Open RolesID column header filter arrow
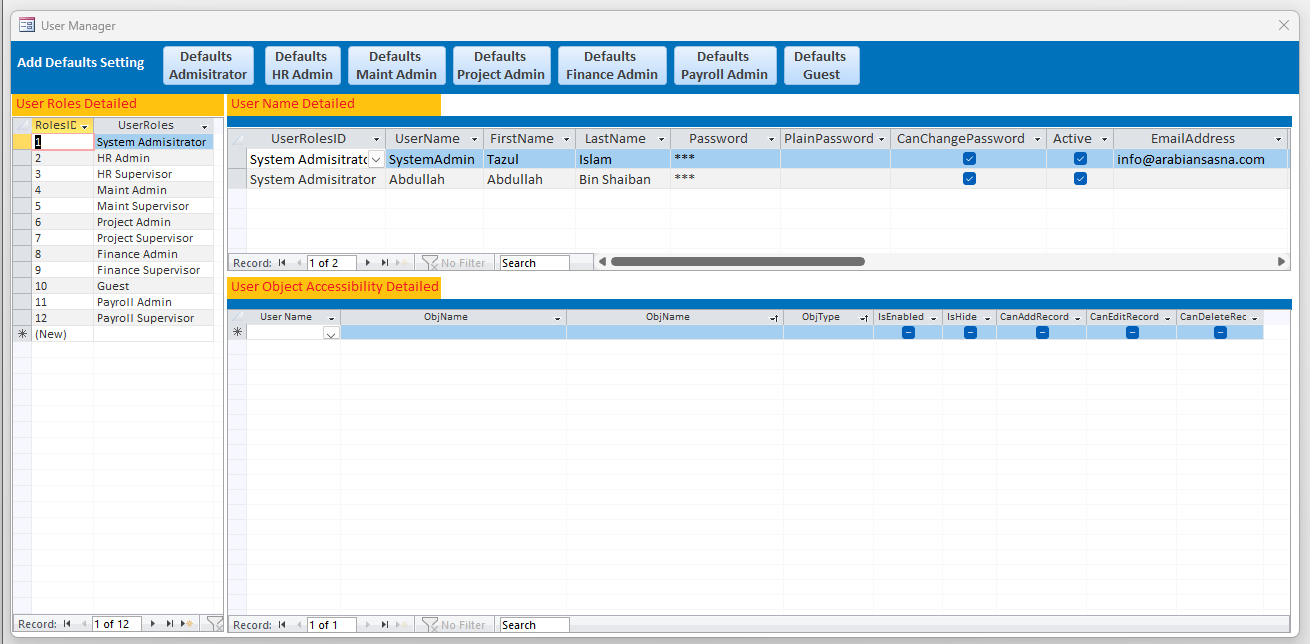This screenshot has height=644, width=1310. coord(85,126)
